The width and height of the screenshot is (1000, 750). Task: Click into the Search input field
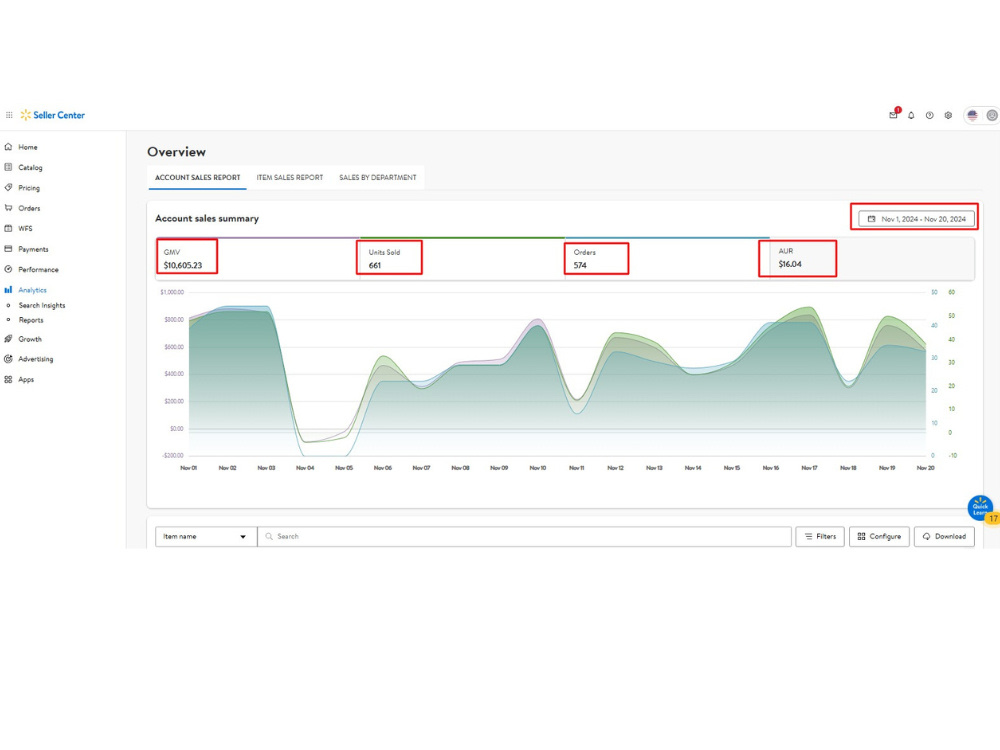(x=525, y=536)
